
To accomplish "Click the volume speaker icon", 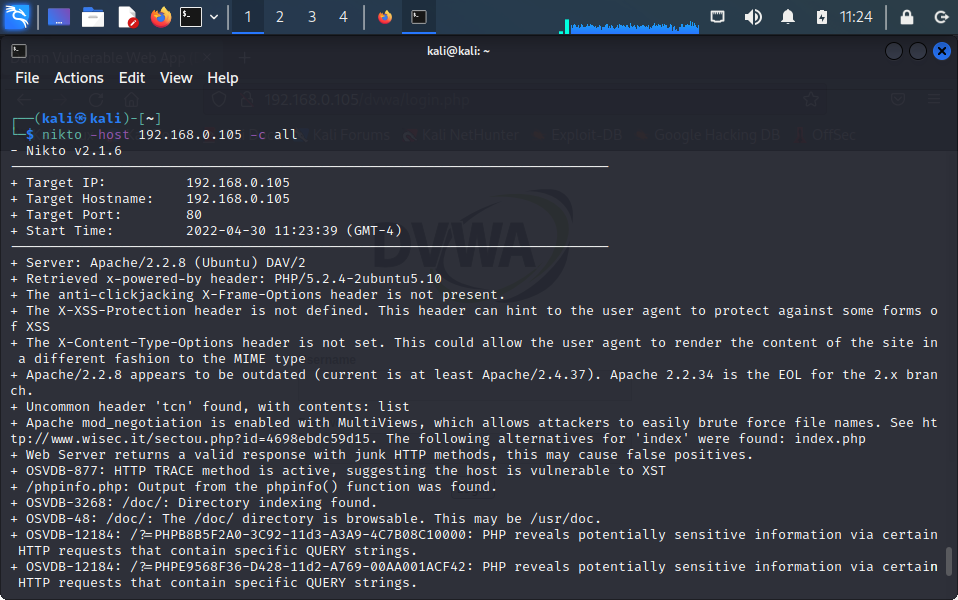I will point(753,17).
